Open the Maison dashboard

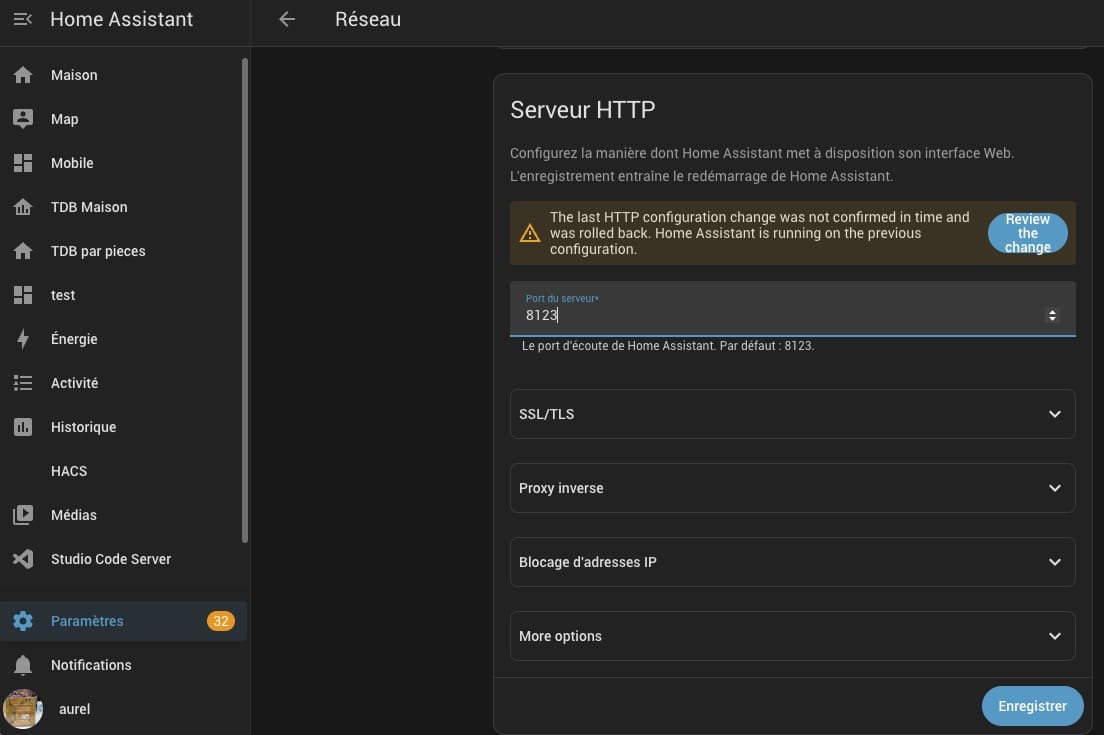pos(123,75)
